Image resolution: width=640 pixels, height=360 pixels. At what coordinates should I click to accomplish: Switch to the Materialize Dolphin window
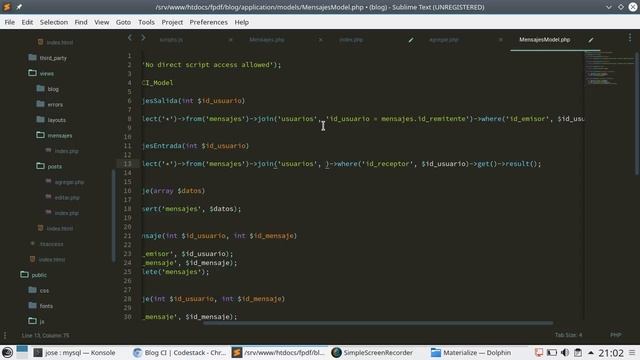tap(471, 353)
